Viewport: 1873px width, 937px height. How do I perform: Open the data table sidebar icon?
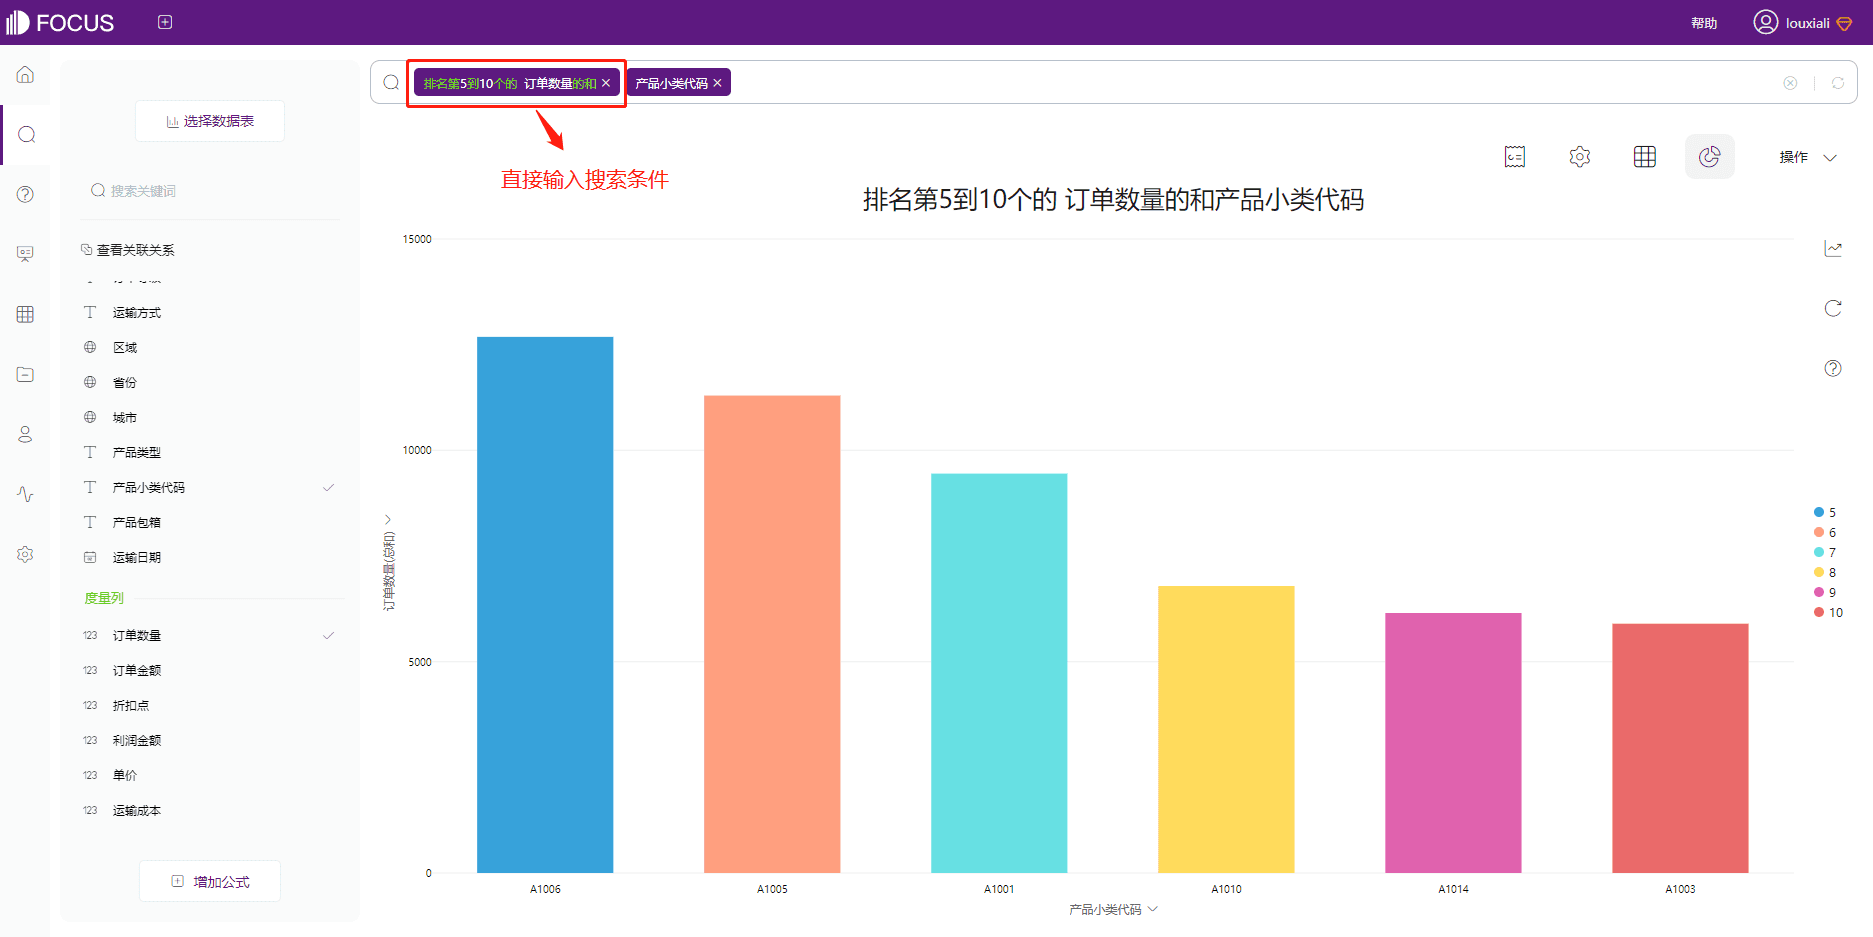coord(25,314)
